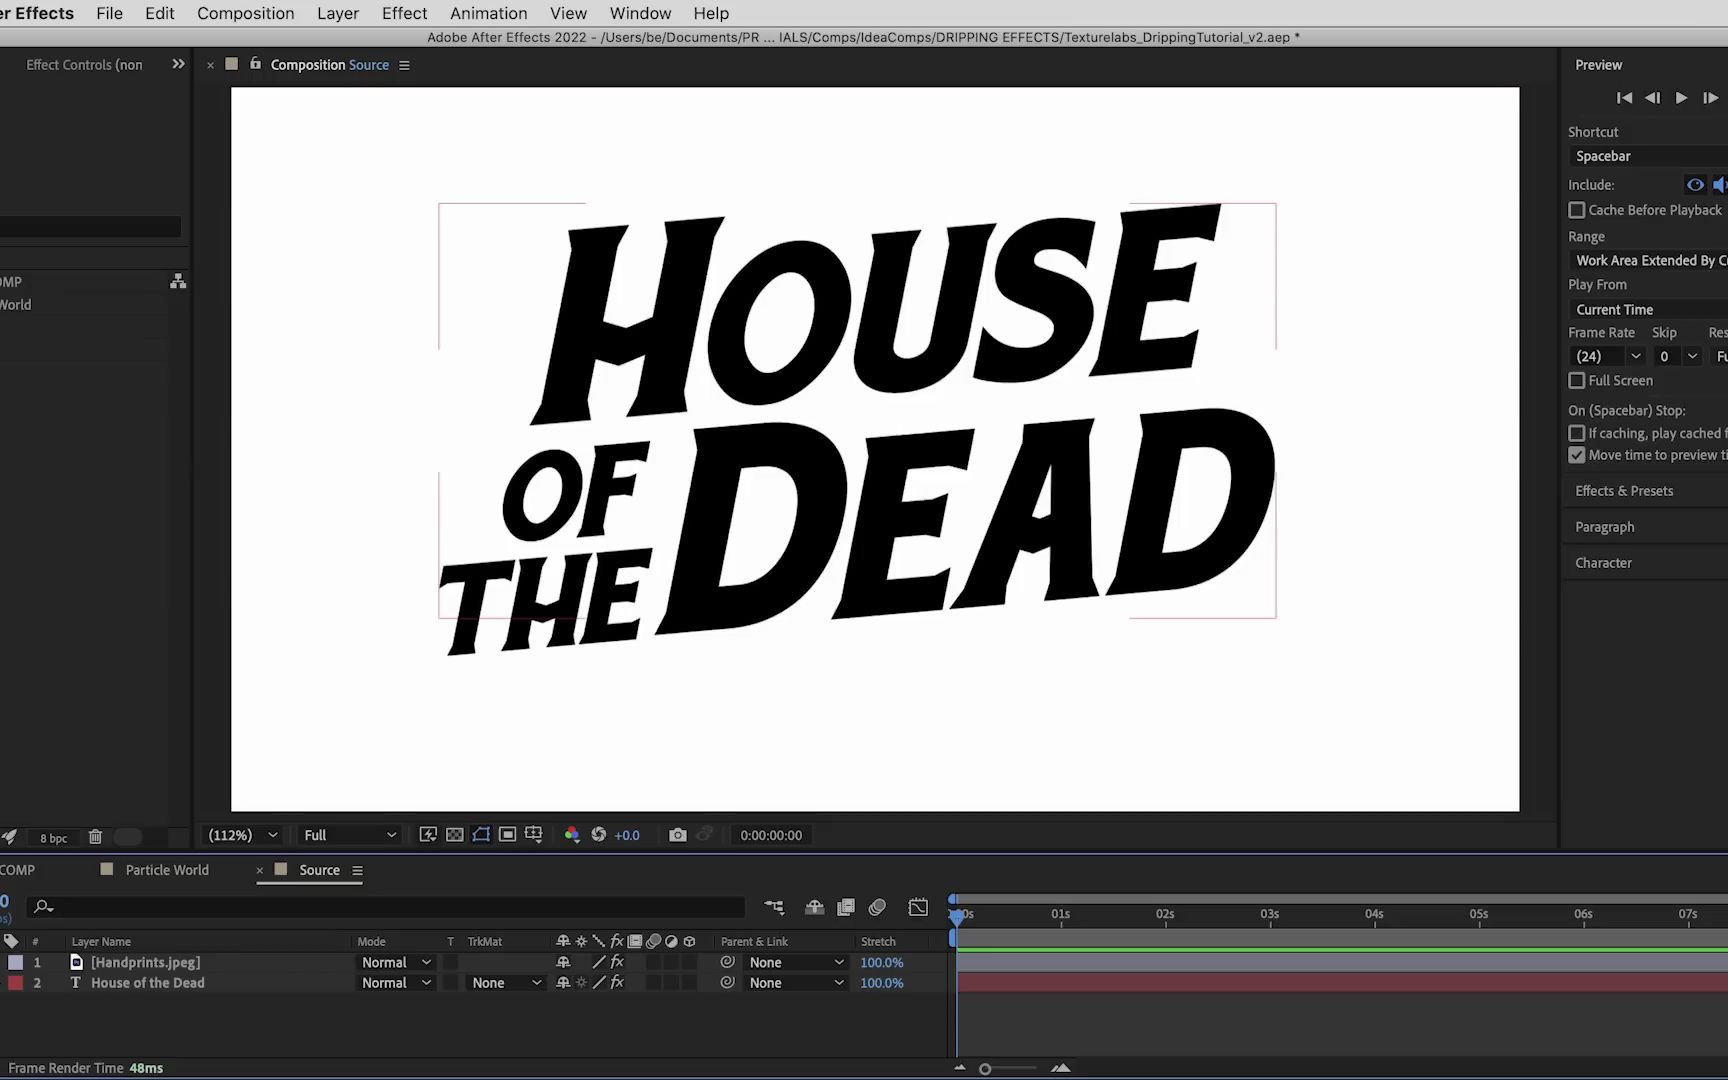
Task: Click the timeline layer search field
Action: click(x=385, y=907)
